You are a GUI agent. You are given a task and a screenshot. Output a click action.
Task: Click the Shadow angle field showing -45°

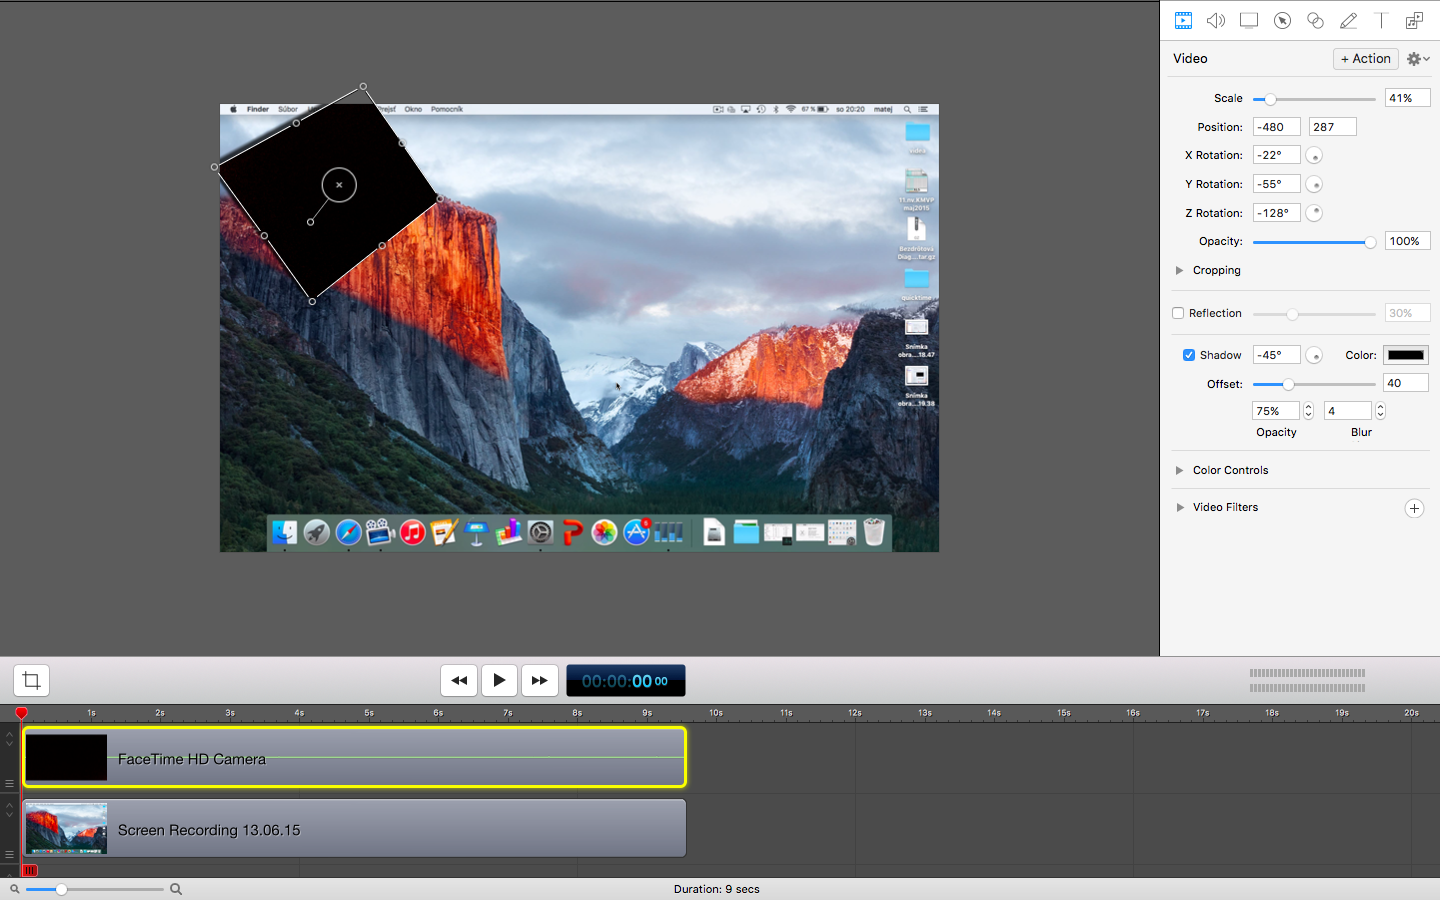(1277, 355)
